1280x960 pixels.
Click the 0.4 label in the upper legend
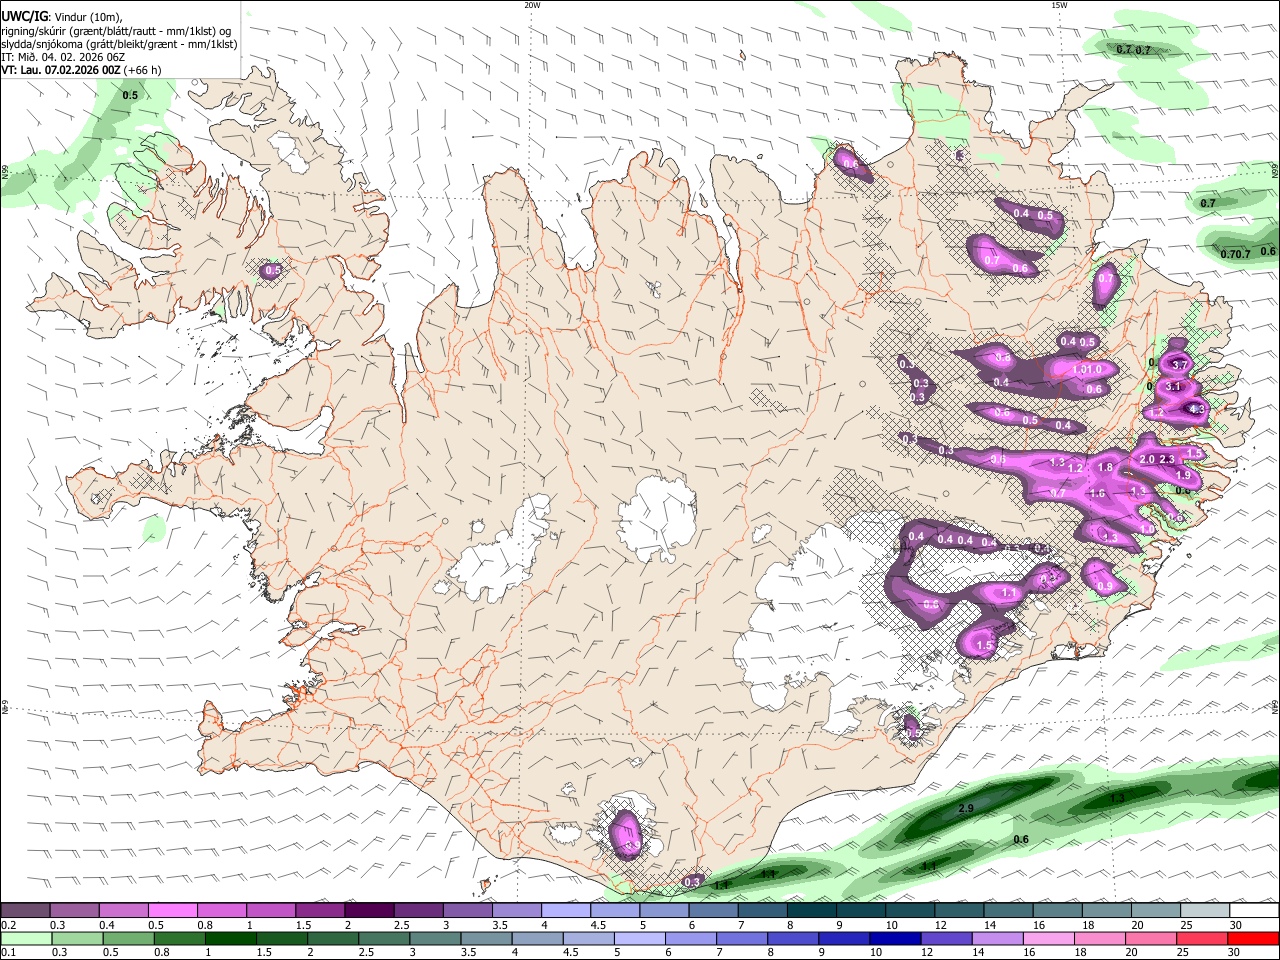[107, 925]
